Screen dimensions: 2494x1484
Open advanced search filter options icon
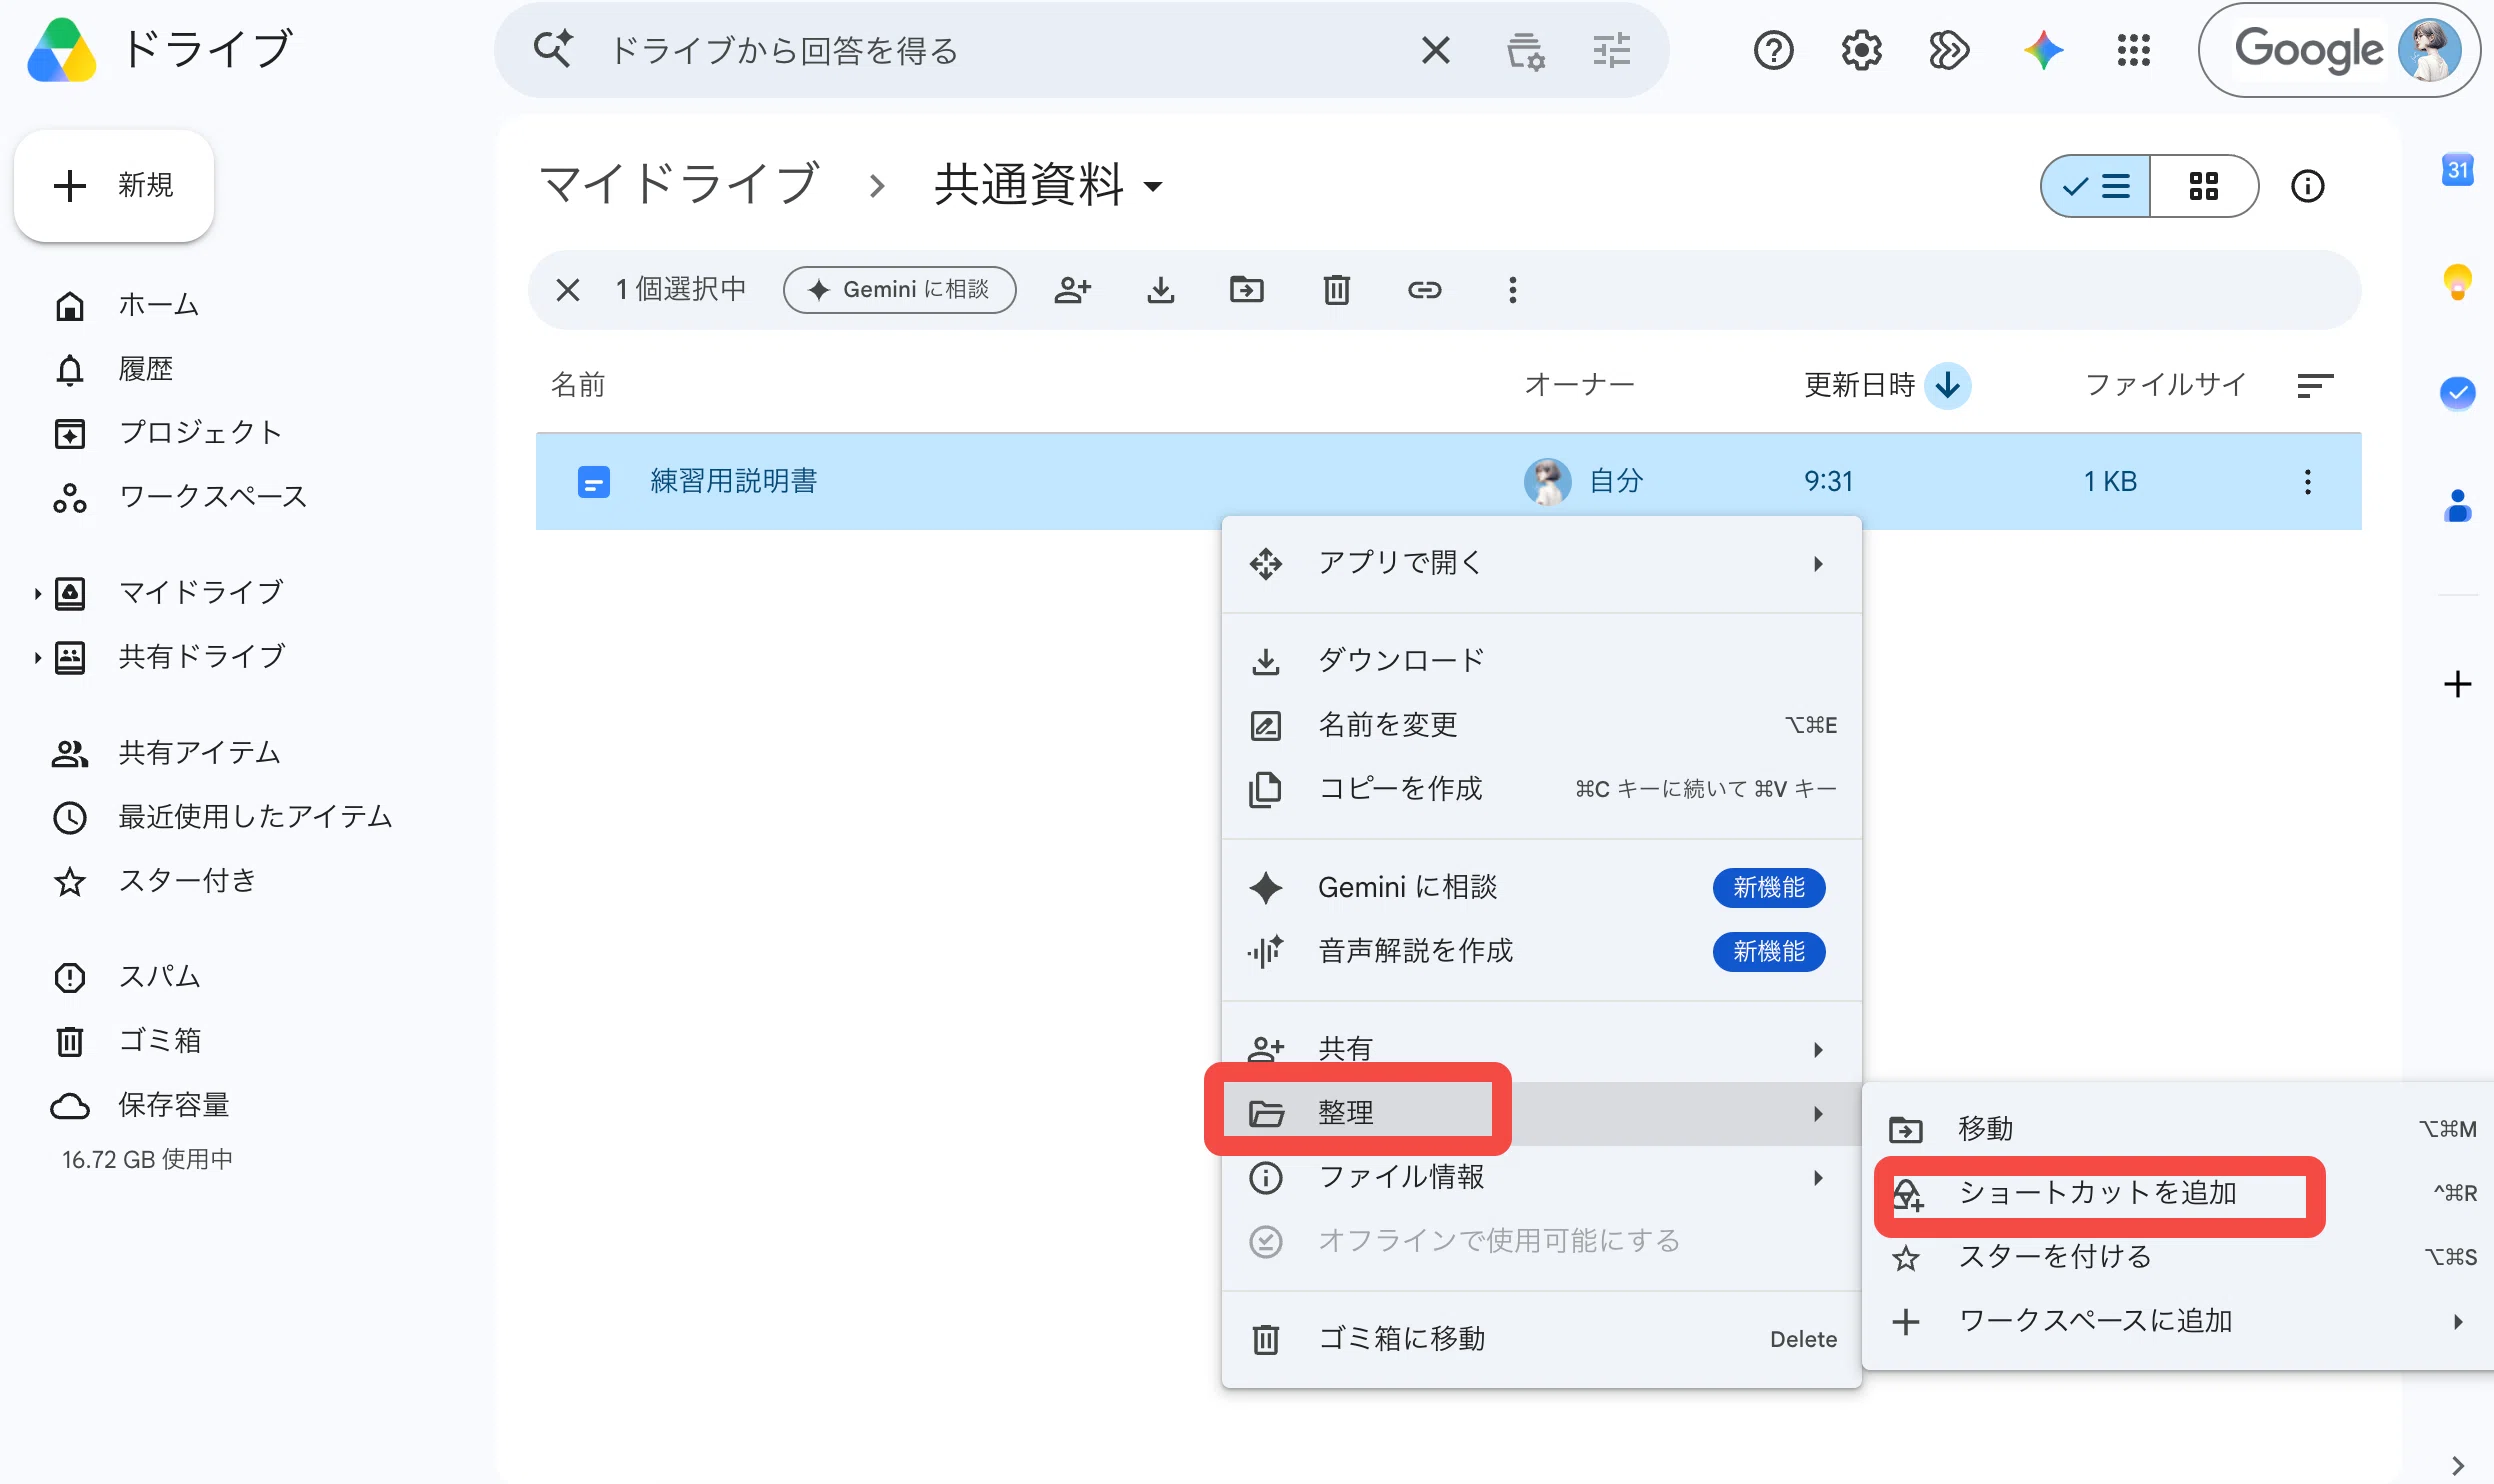(1611, 50)
